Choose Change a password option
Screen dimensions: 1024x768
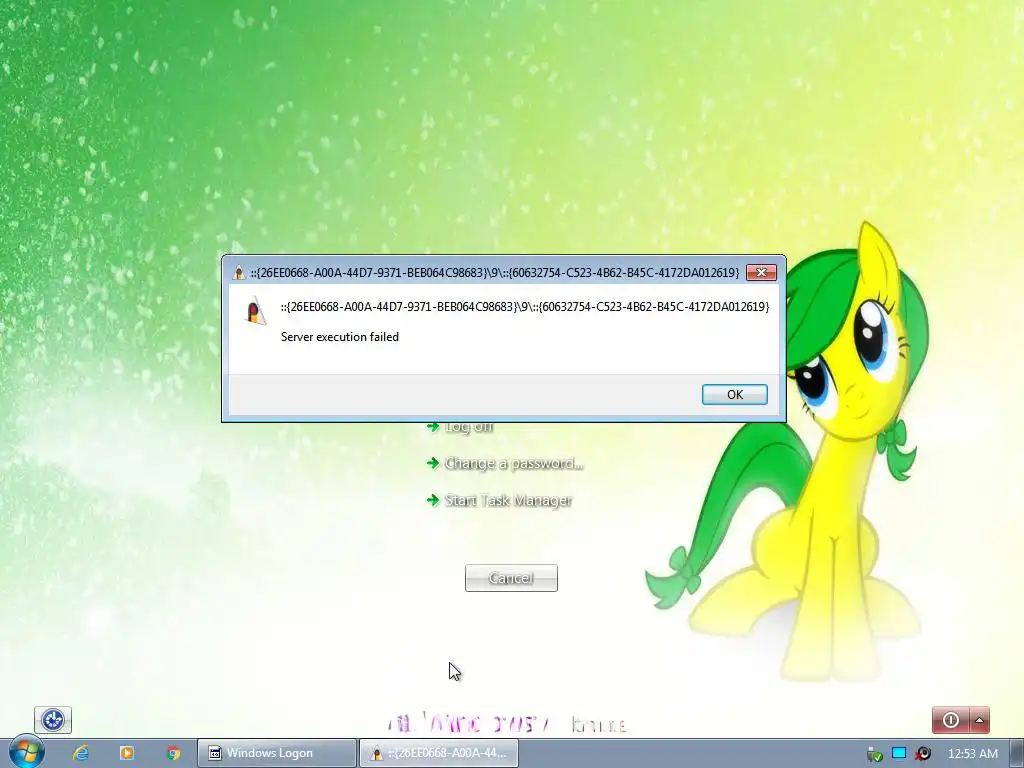[x=505, y=463]
